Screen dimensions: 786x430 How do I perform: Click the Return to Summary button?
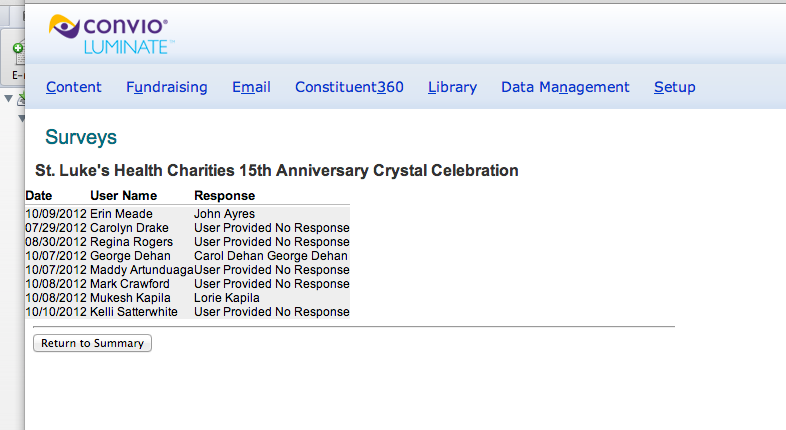pyautogui.click(x=92, y=343)
